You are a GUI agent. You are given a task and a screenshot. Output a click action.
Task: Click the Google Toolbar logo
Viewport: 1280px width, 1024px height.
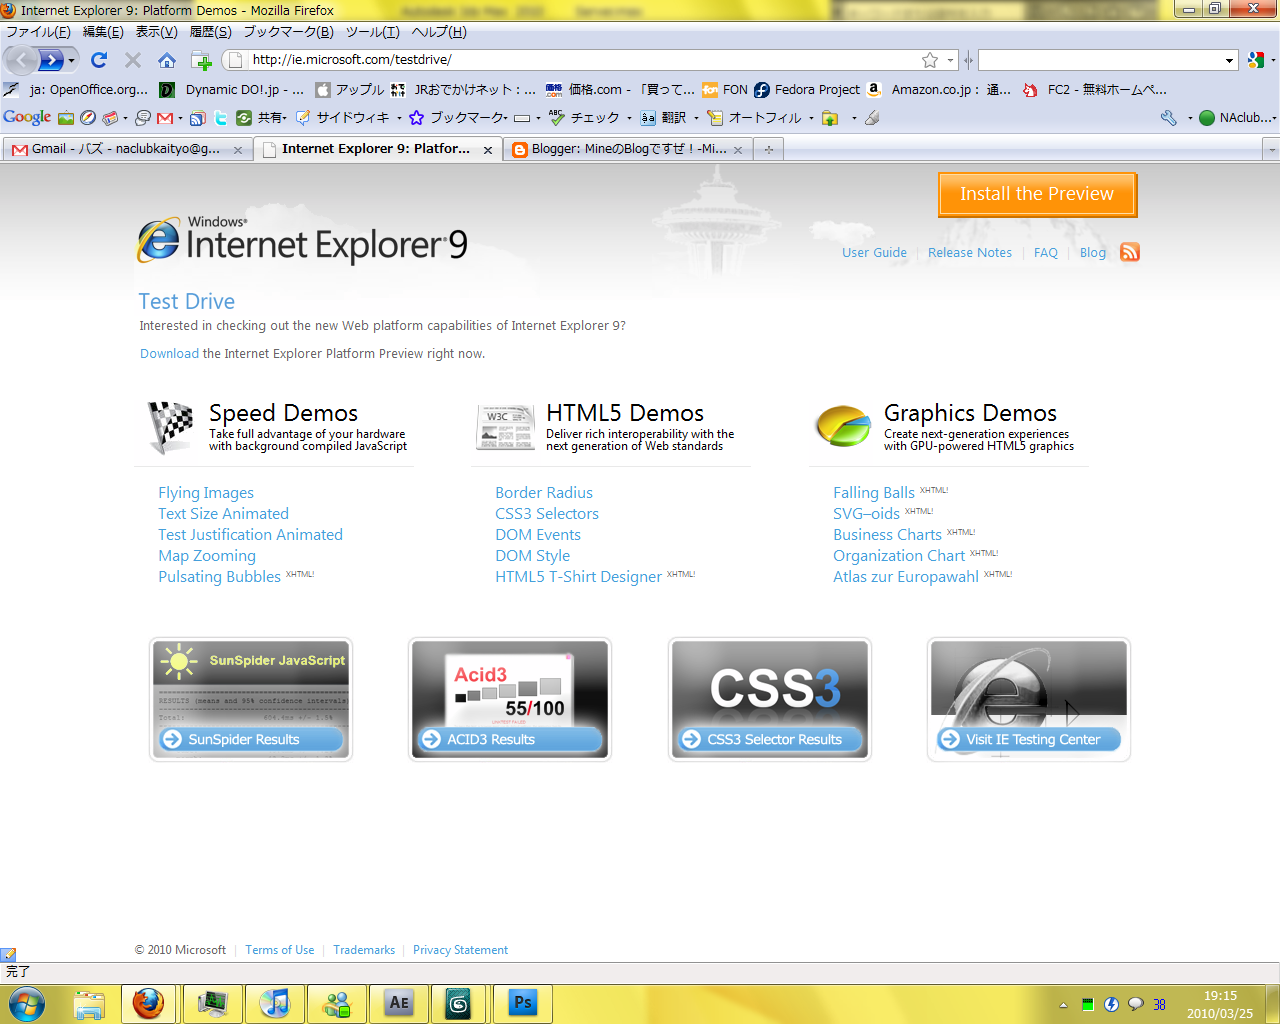click(x=27, y=117)
